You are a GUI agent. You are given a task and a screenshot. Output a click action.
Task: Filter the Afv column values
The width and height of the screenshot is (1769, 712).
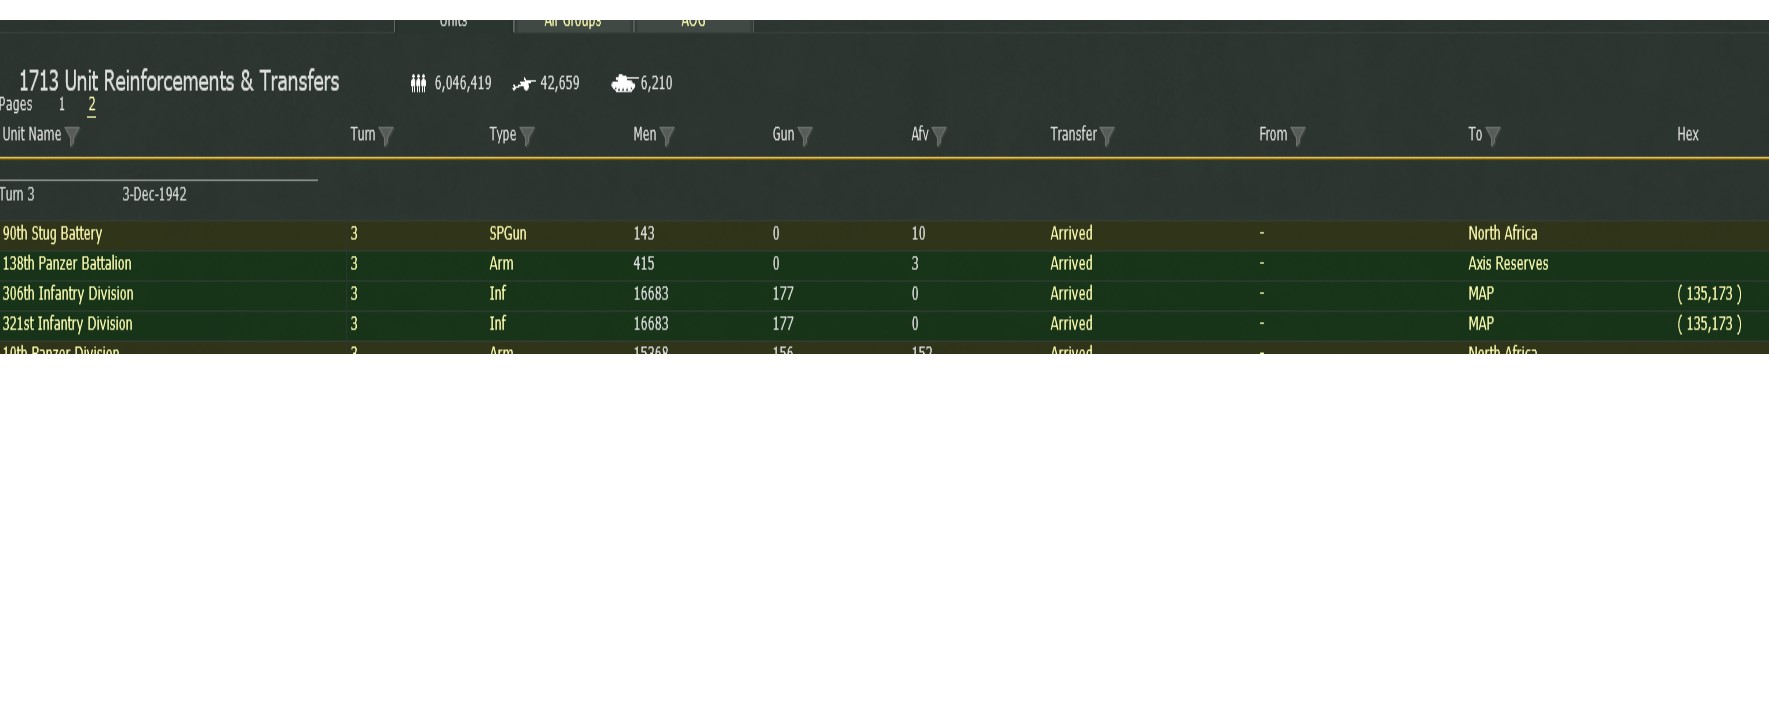coord(939,136)
